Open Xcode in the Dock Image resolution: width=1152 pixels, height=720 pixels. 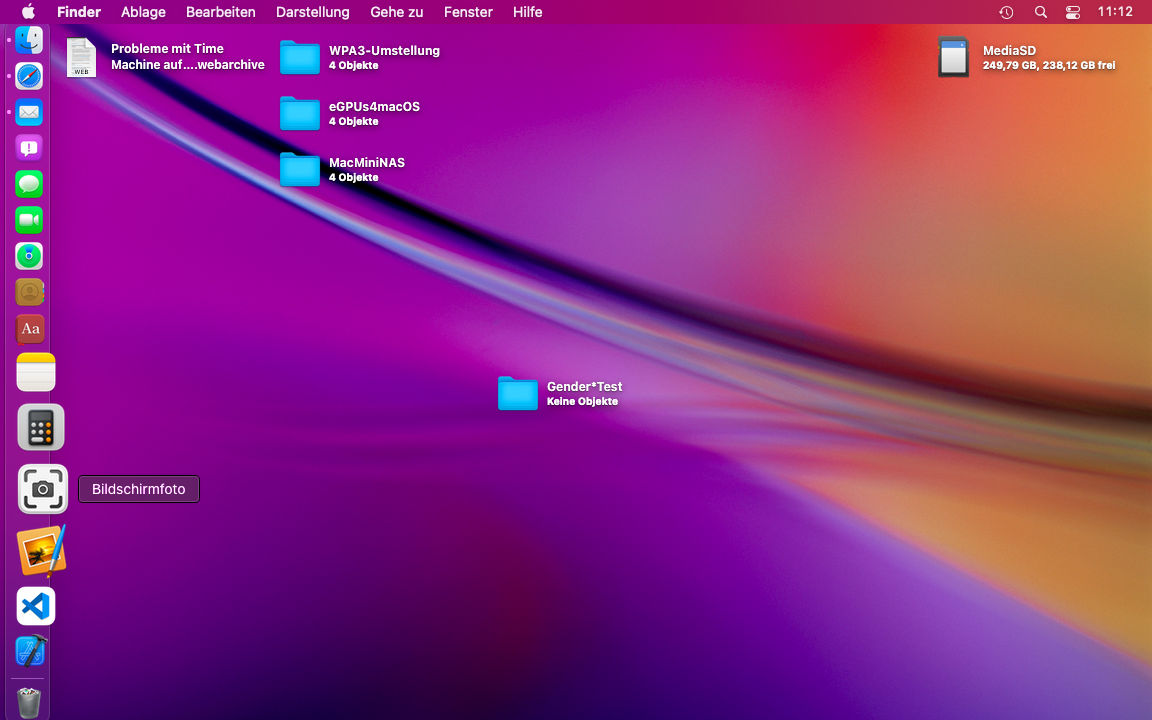coord(30,652)
